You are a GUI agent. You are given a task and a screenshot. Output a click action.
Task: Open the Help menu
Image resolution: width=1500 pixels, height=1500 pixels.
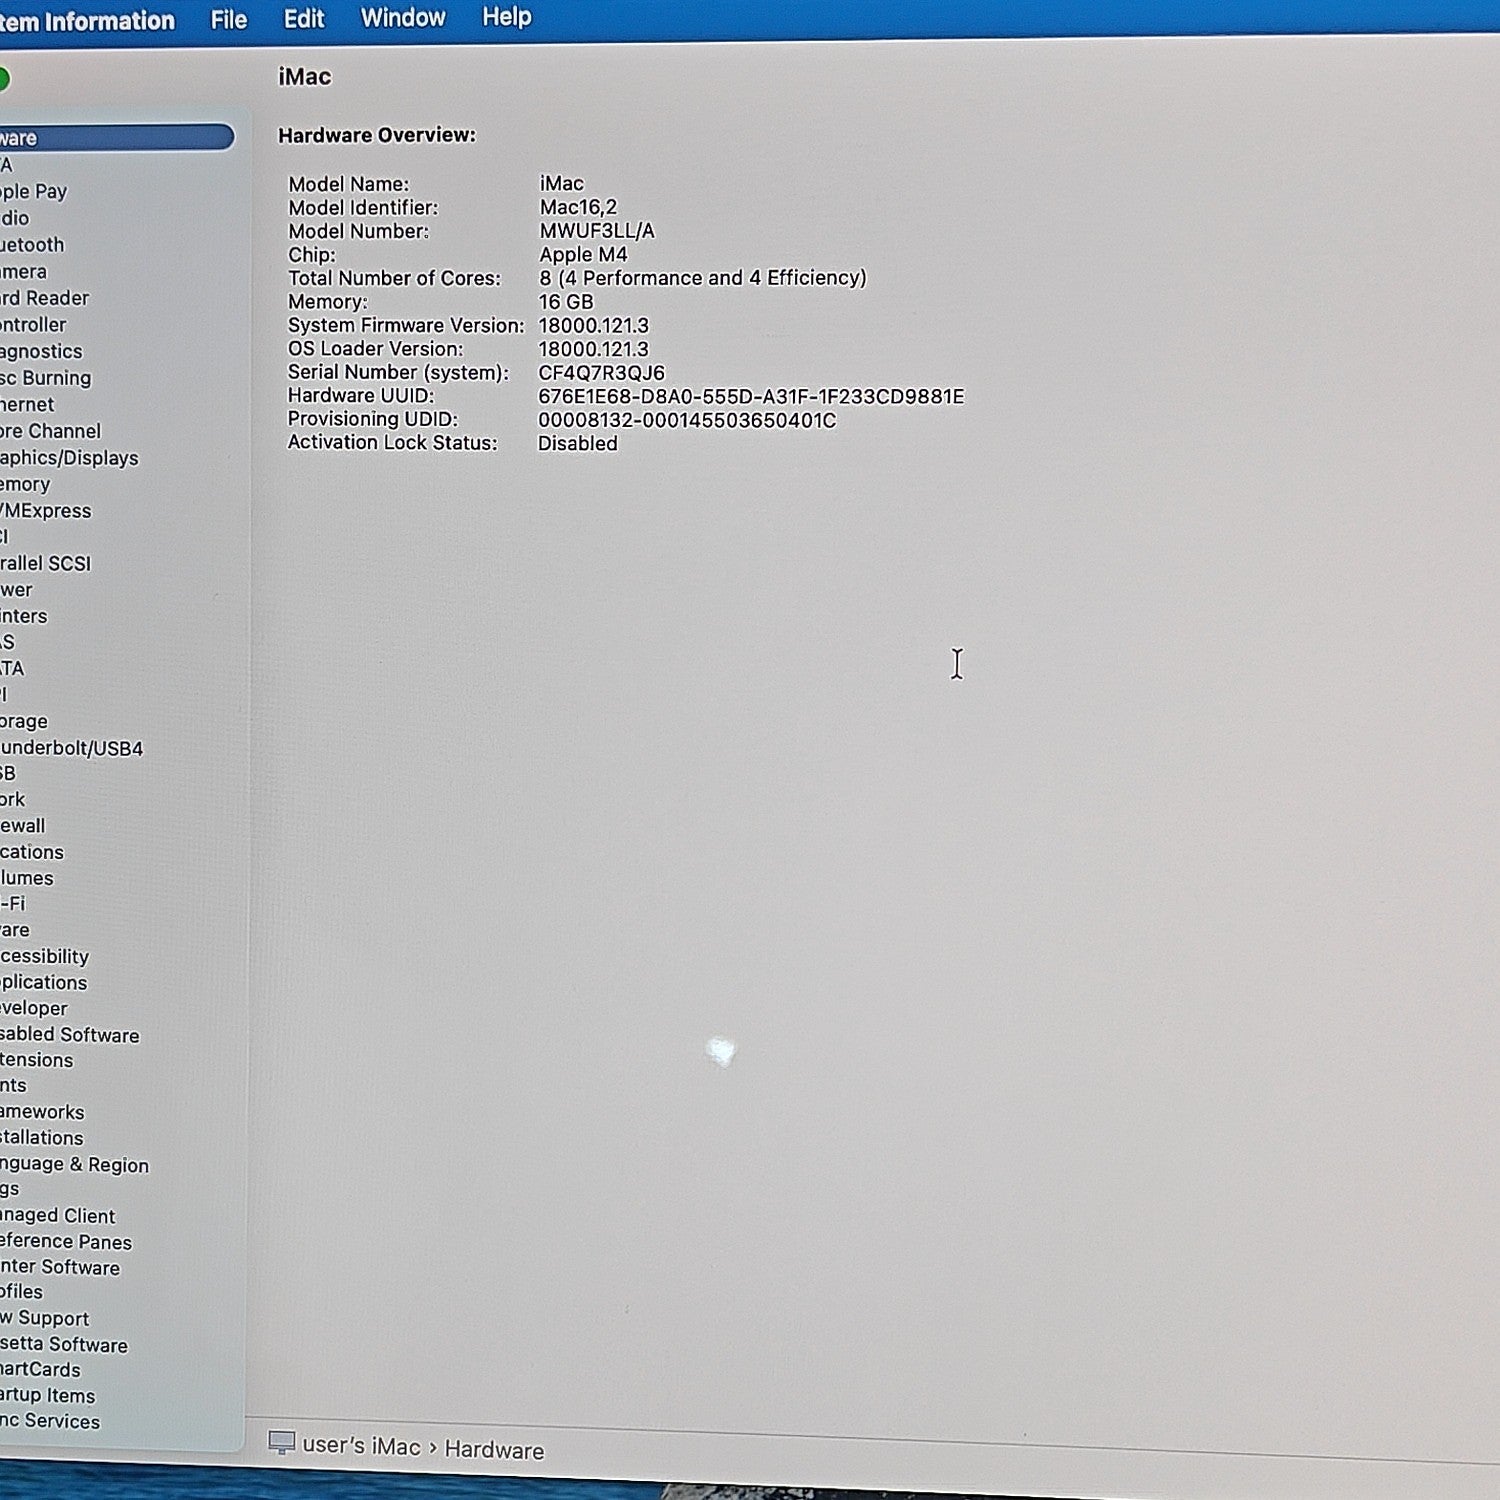point(507,17)
